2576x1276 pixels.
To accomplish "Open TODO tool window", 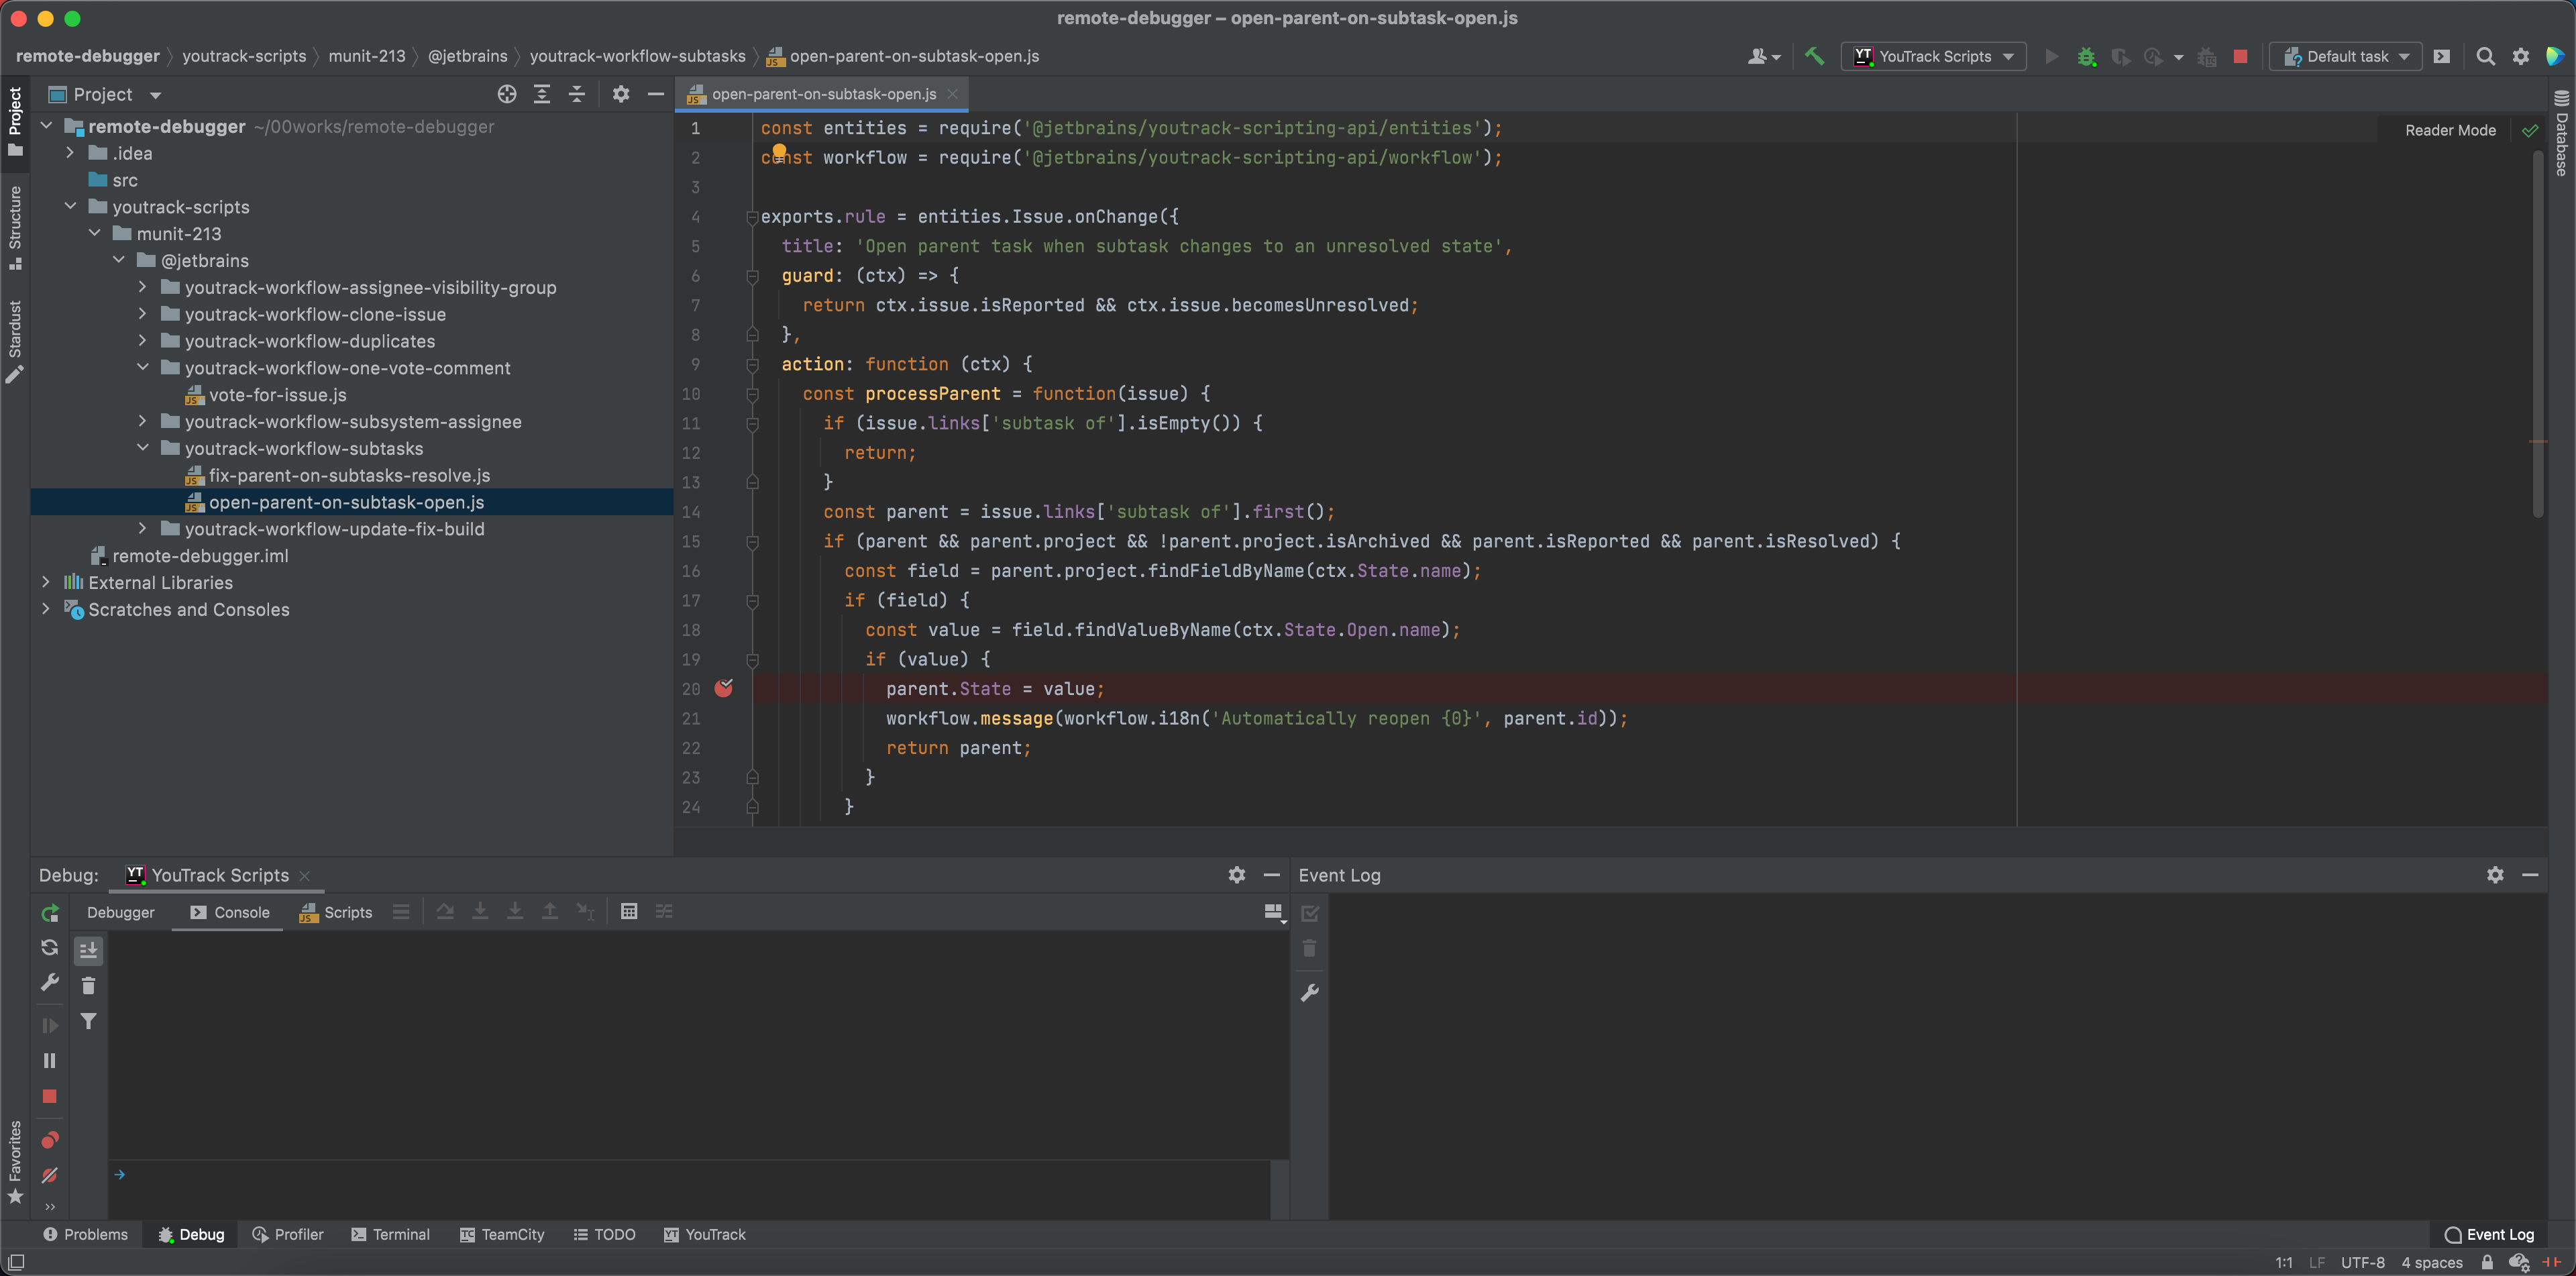I will 604,1235.
